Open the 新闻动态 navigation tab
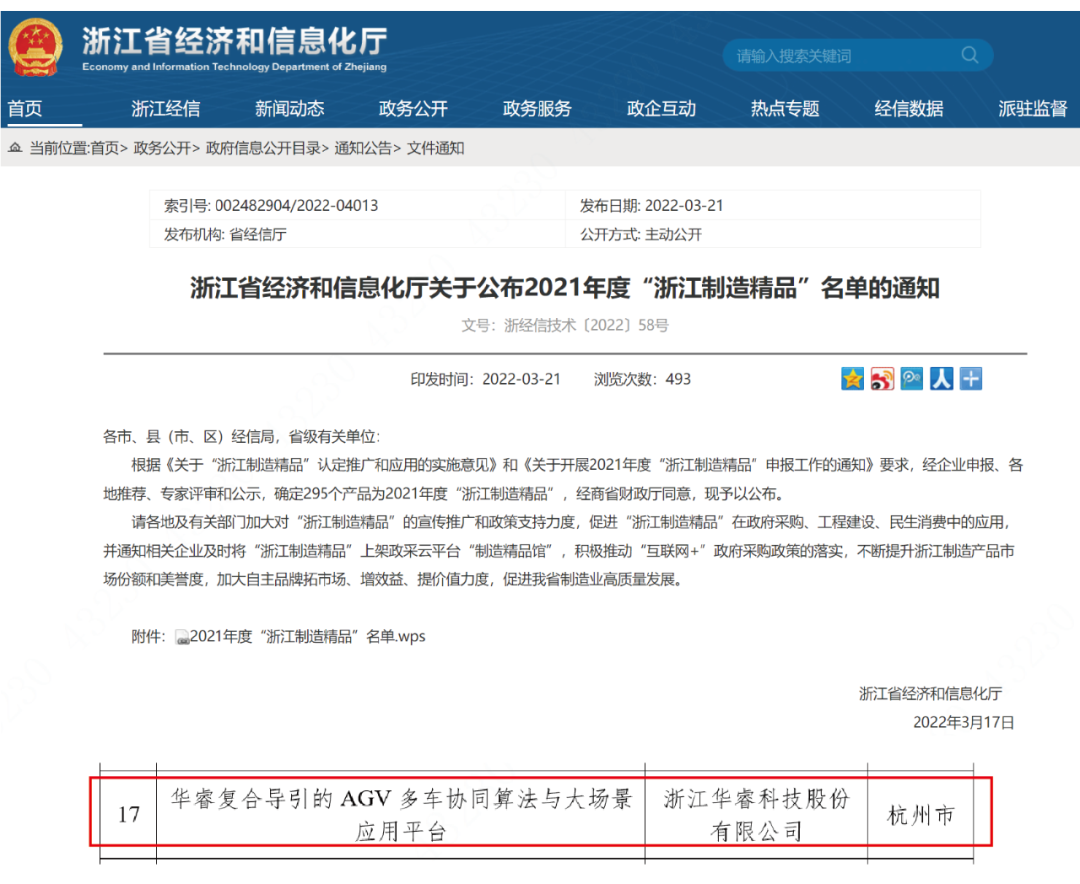 289,108
